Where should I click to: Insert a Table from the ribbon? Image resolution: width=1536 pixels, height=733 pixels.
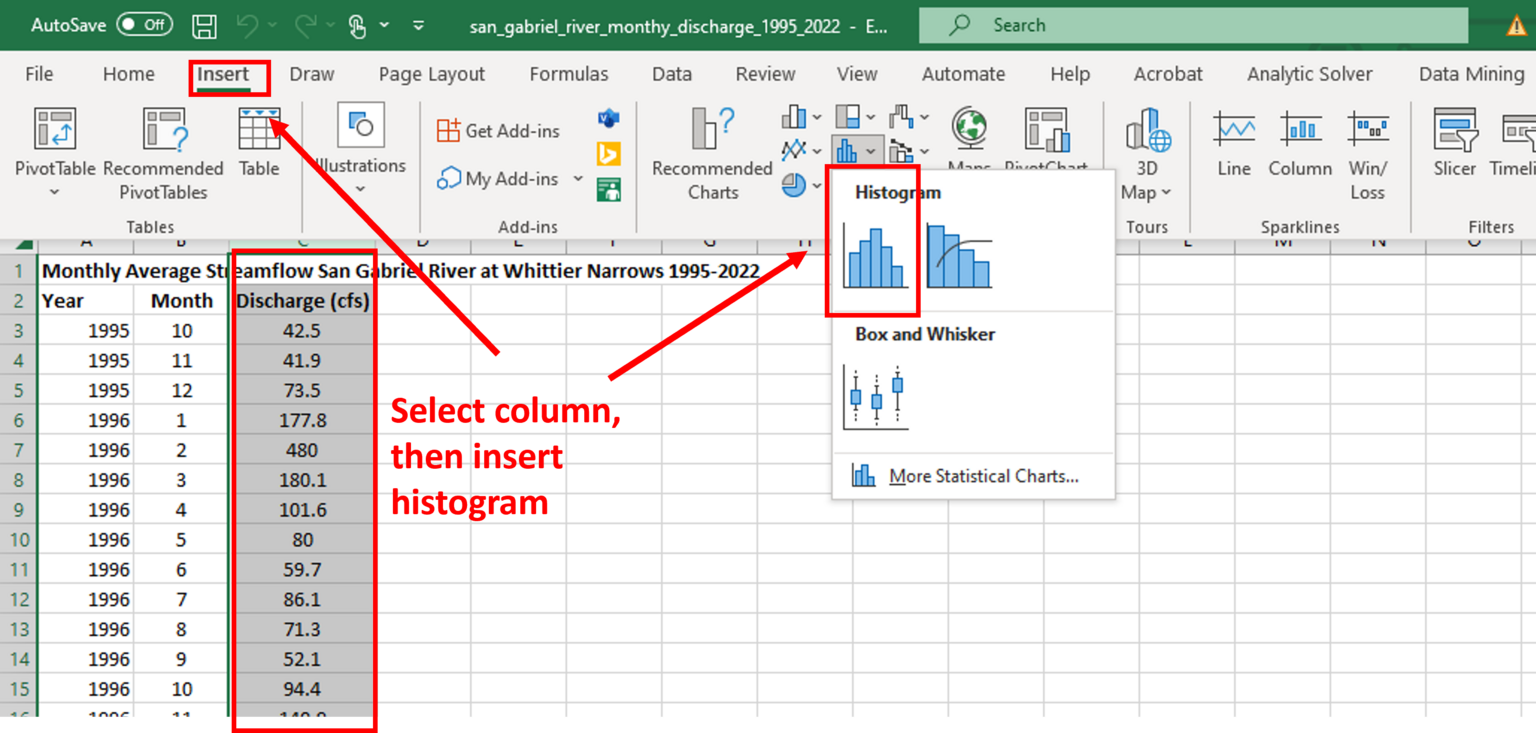tap(259, 143)
